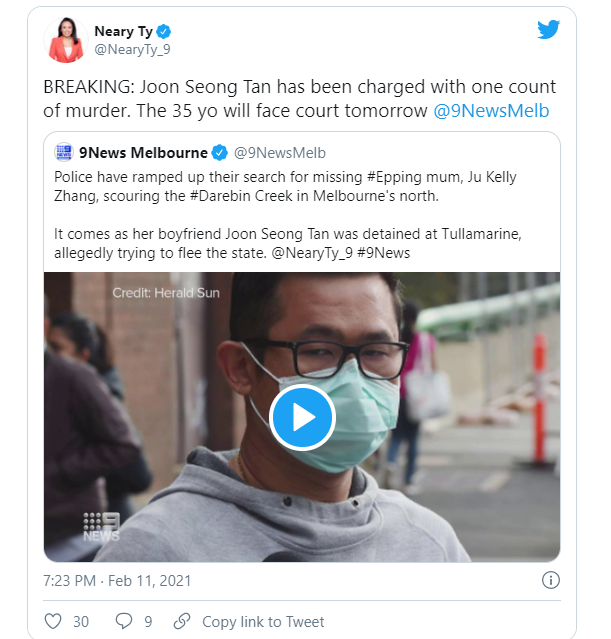This screenshot has height=639, width=611.
Task: Open 9News Melbourne name in quoted tweet
Action: point(143,152)
